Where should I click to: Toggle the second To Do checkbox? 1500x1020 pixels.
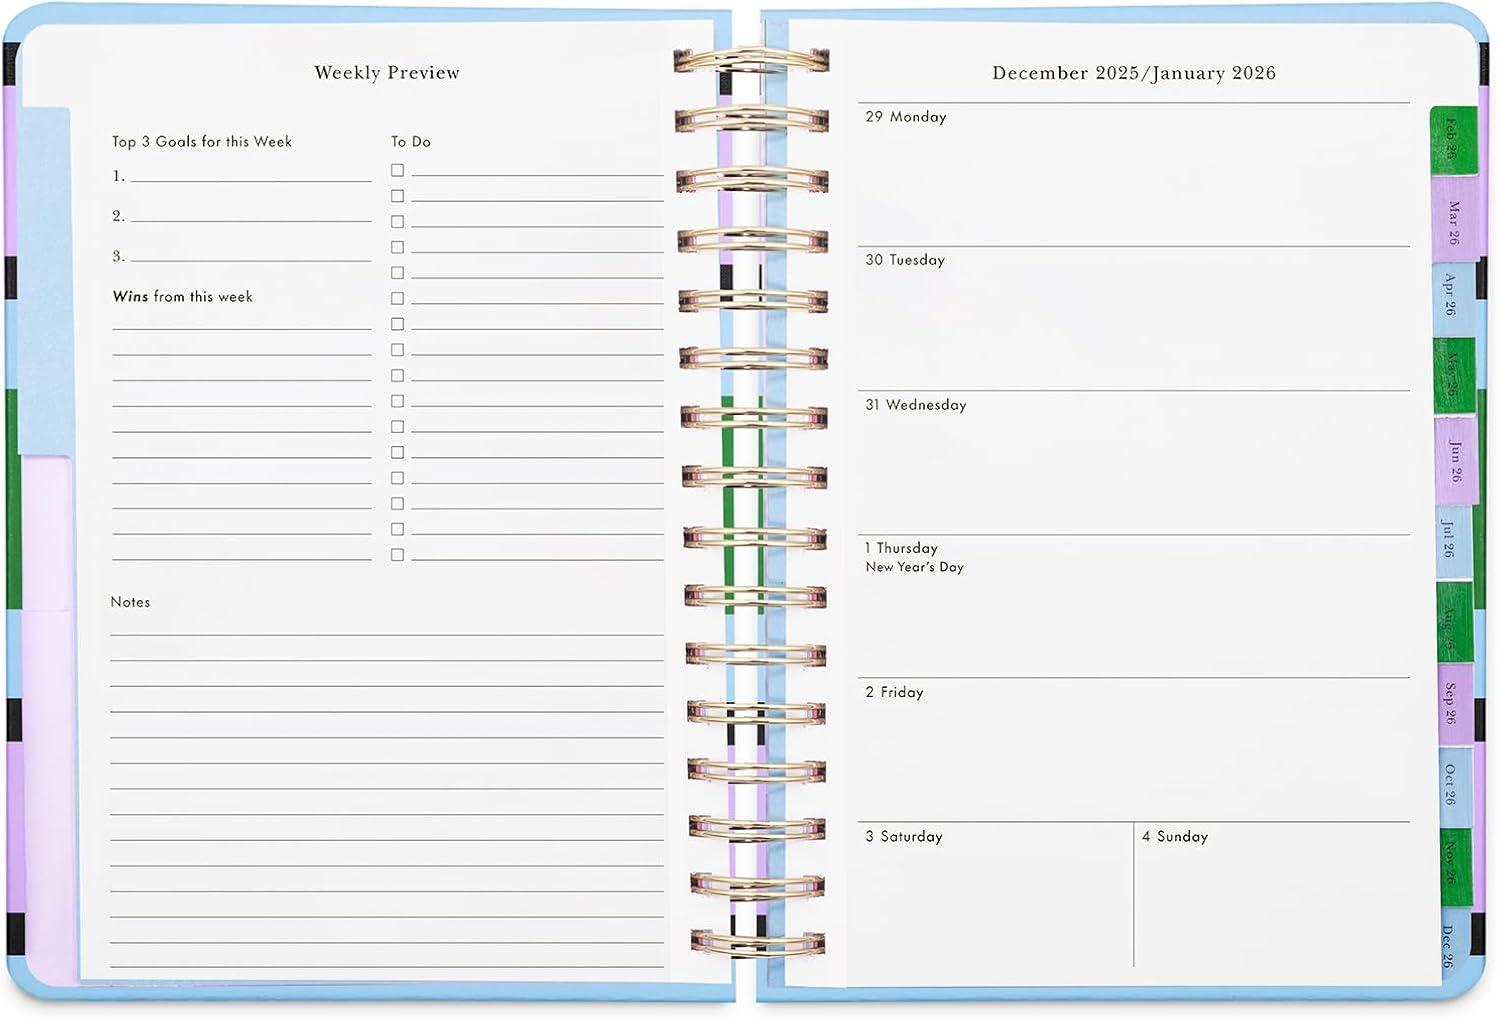(x=397, y=197)
